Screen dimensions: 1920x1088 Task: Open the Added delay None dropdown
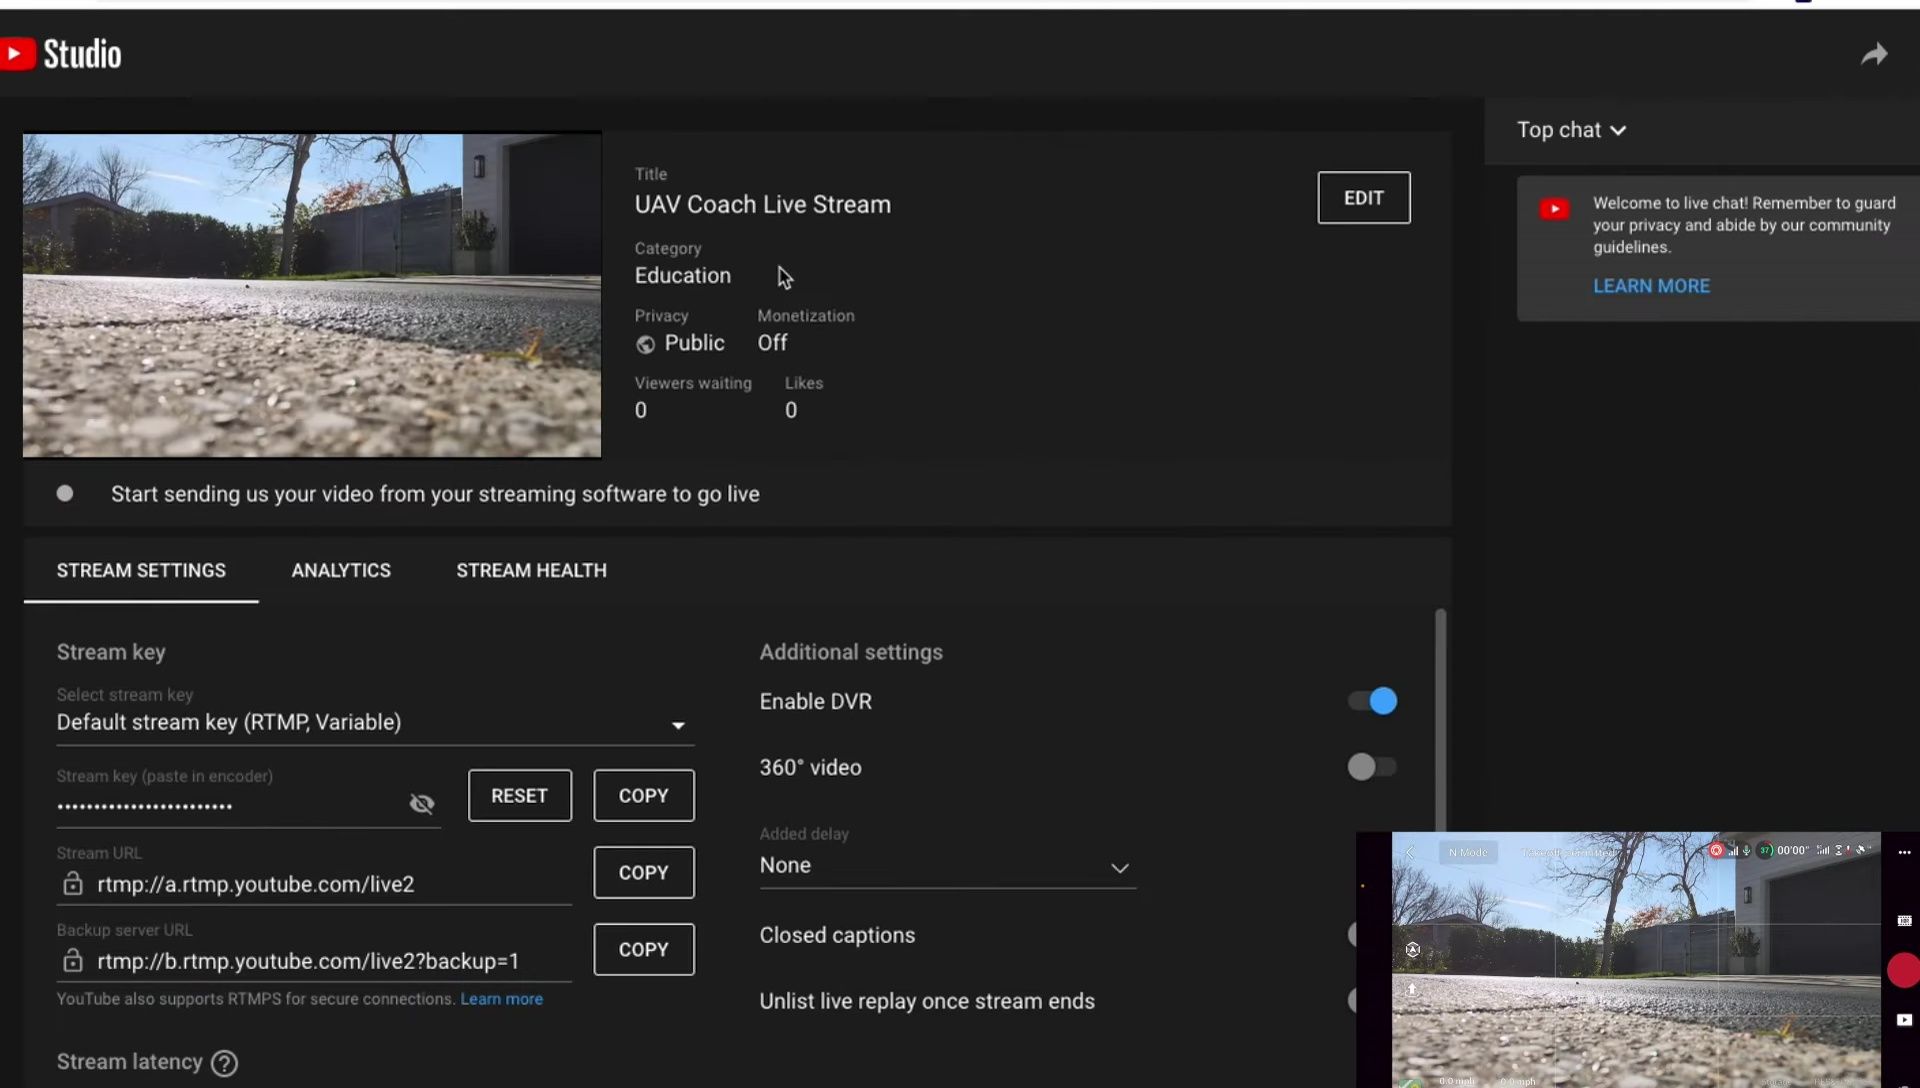947,866
